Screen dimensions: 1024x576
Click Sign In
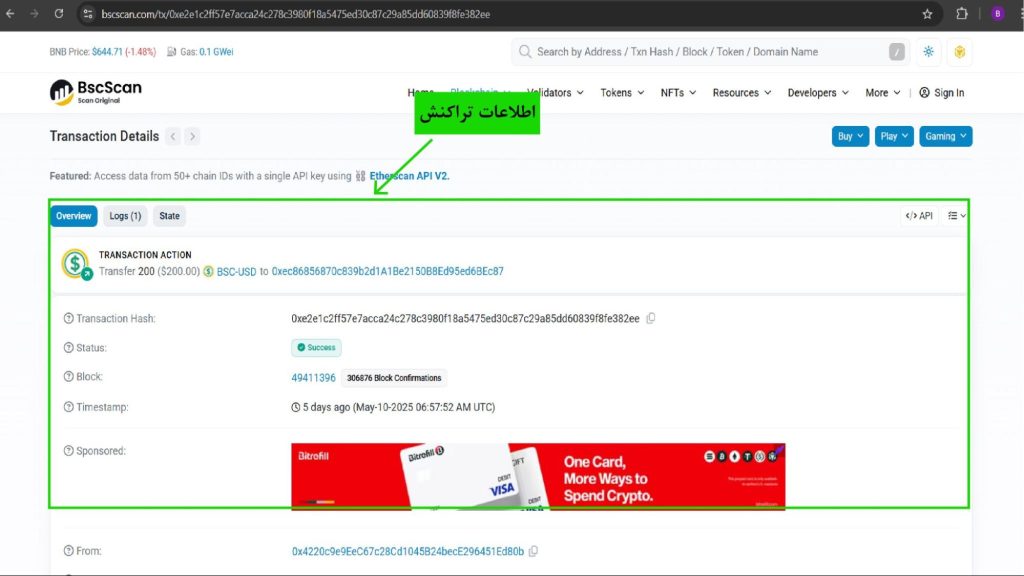coord(942,93)
